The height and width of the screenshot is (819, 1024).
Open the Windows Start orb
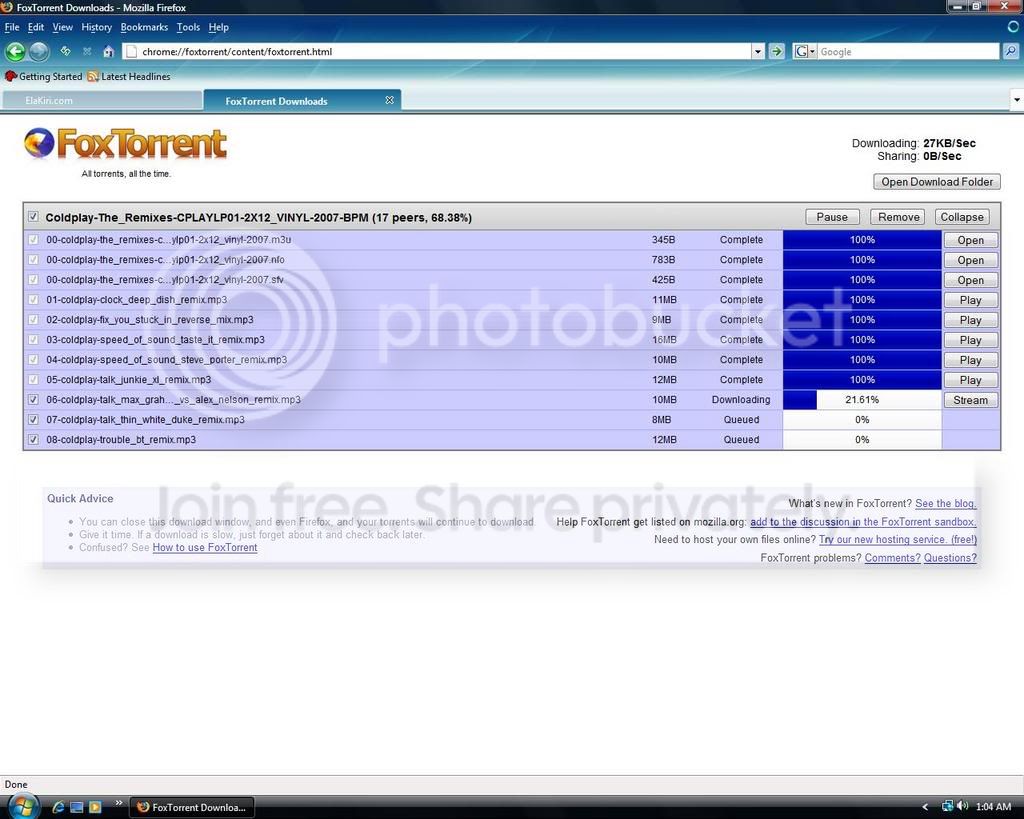(22, 806)
